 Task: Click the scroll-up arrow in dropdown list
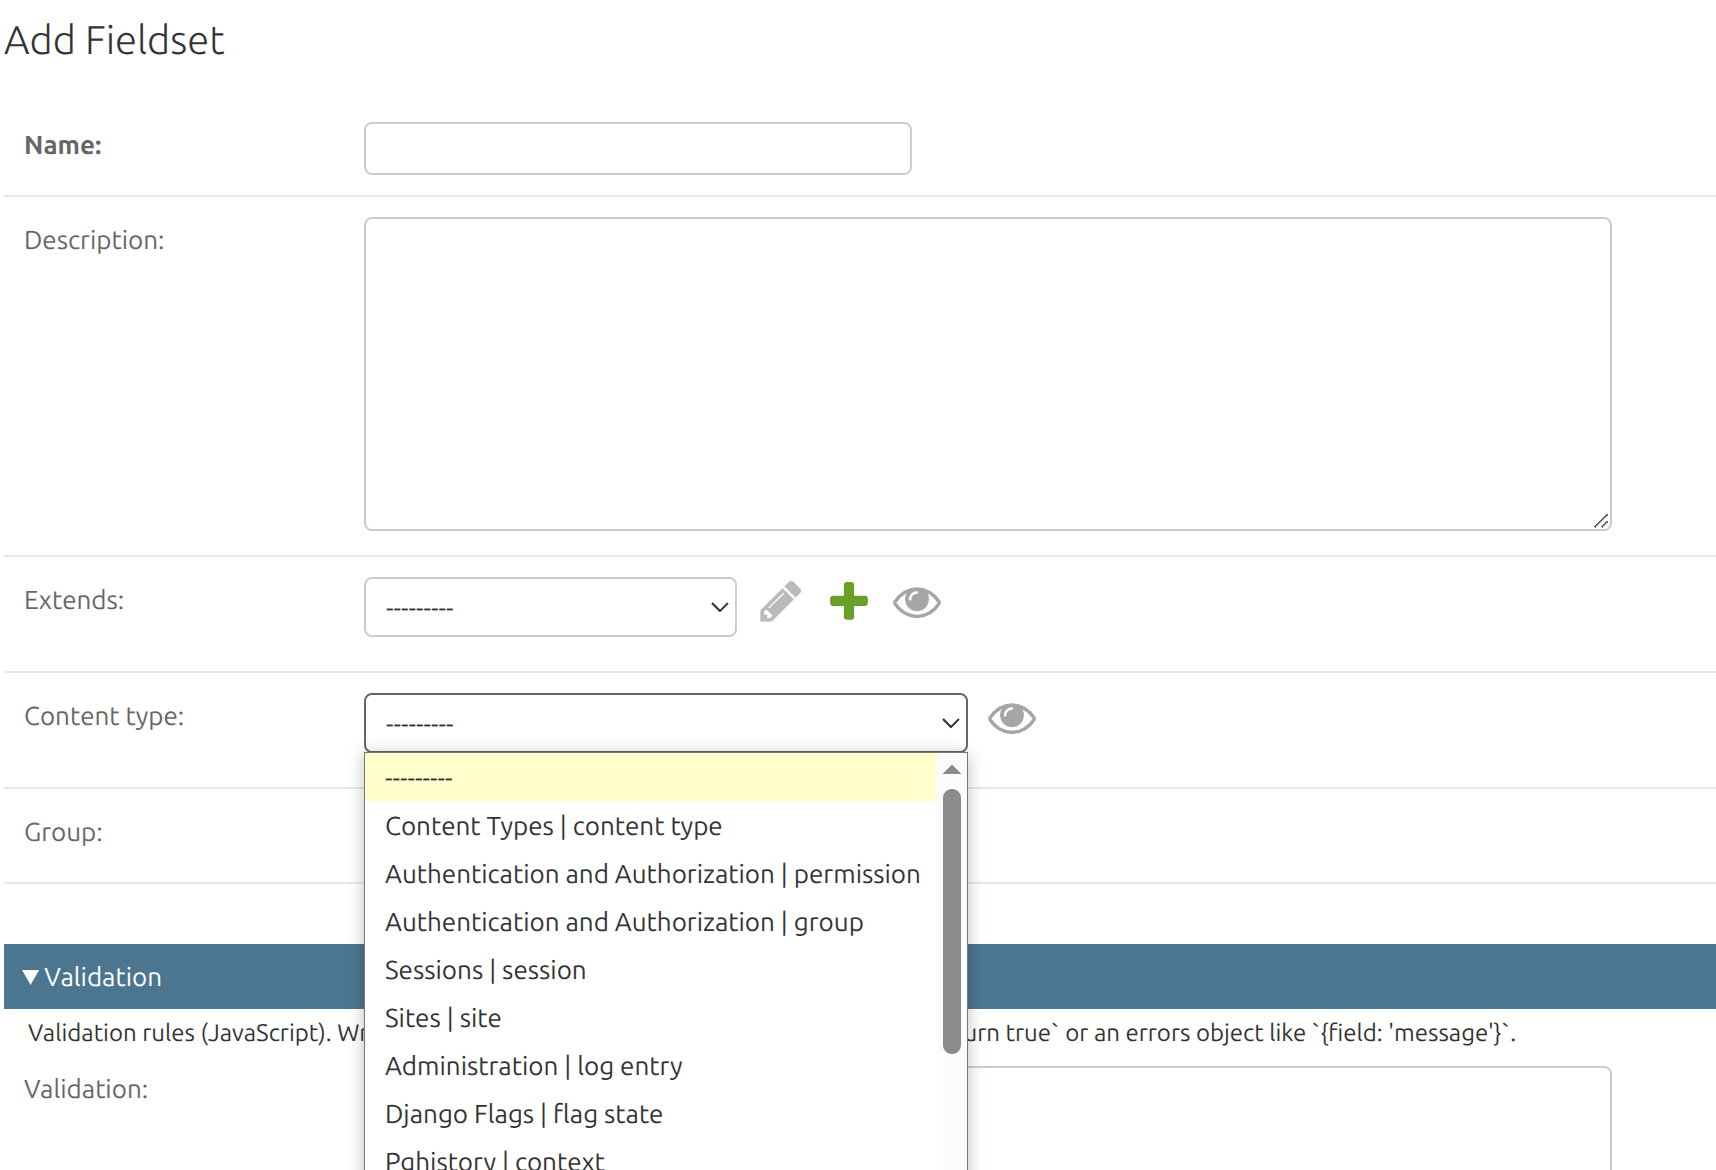[x=952, y=770]
